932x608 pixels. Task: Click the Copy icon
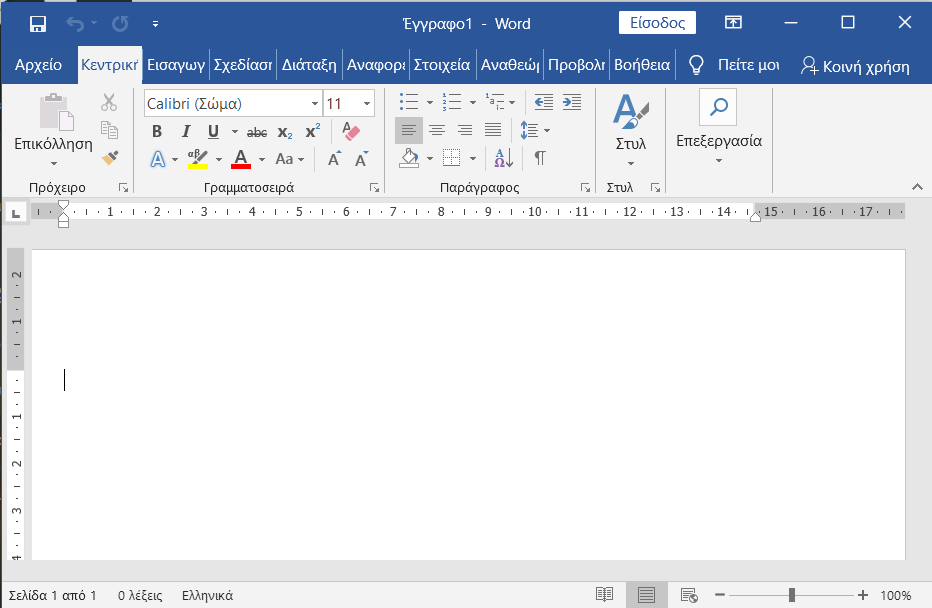coord(109,130)
